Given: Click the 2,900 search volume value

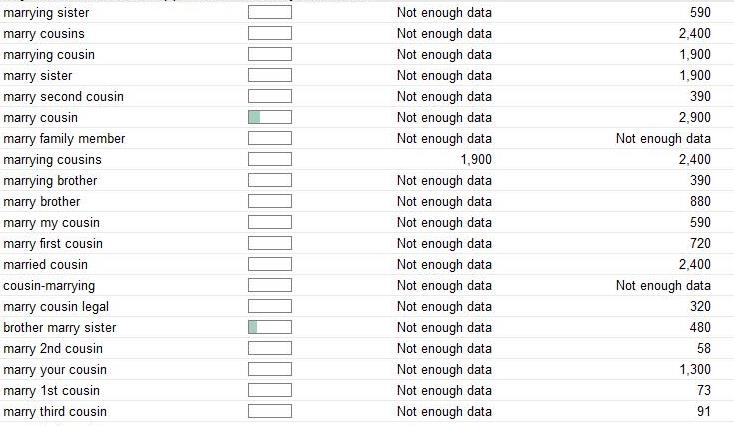Looking at the screenshot, I should pyautogui.click(x=695, y=118).
